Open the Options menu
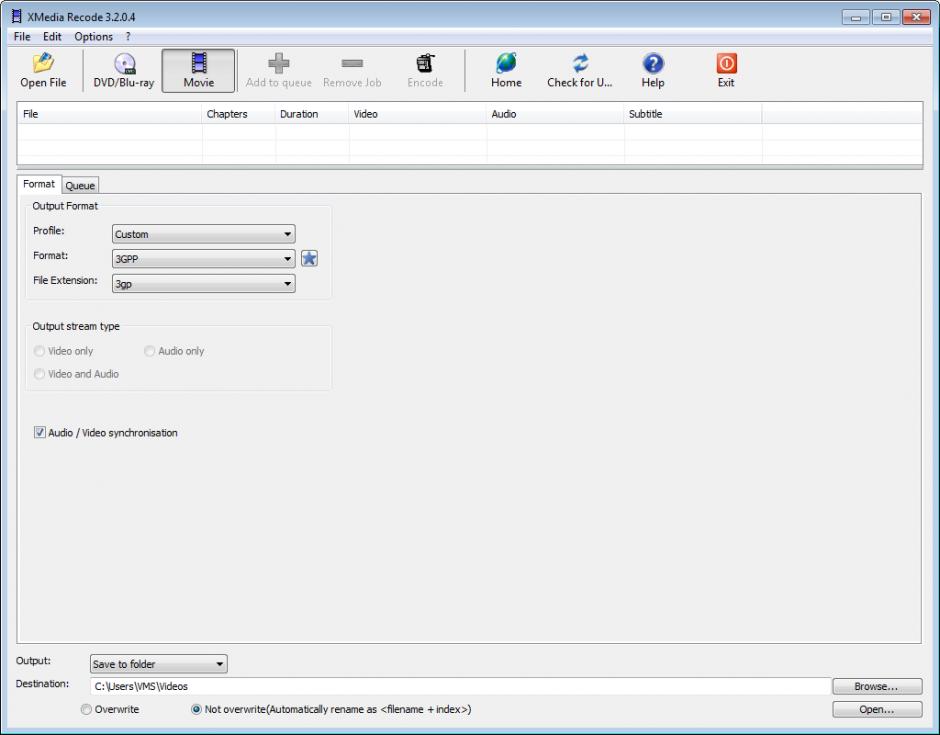 coord(94,37)
